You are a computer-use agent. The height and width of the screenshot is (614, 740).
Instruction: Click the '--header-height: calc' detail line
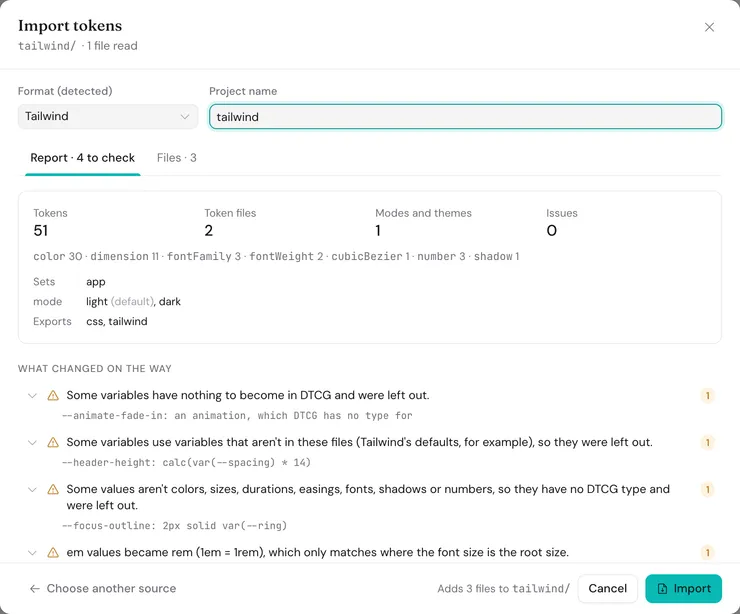pyautogui.click(x=186, y=463)
